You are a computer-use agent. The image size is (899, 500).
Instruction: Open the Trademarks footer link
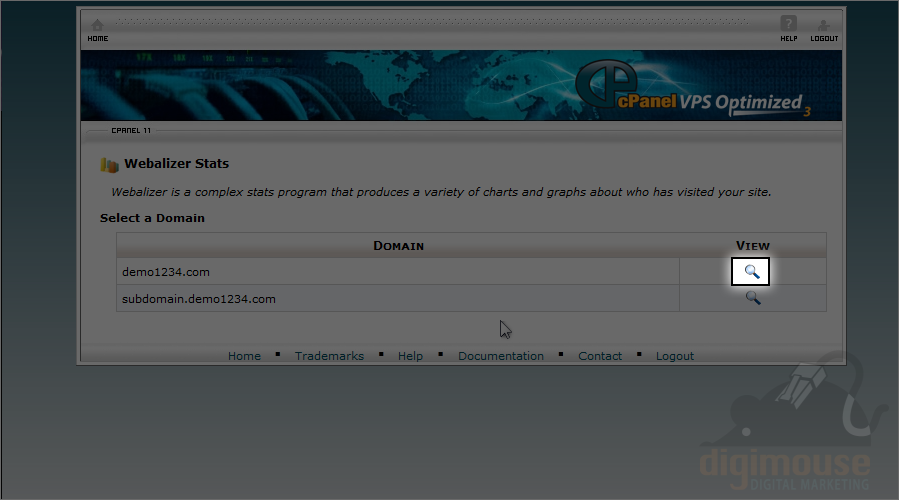(329, 356)
